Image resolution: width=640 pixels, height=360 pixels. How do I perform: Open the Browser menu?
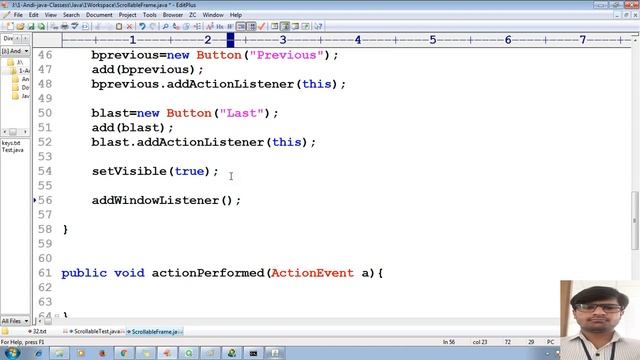coord(173,15)
